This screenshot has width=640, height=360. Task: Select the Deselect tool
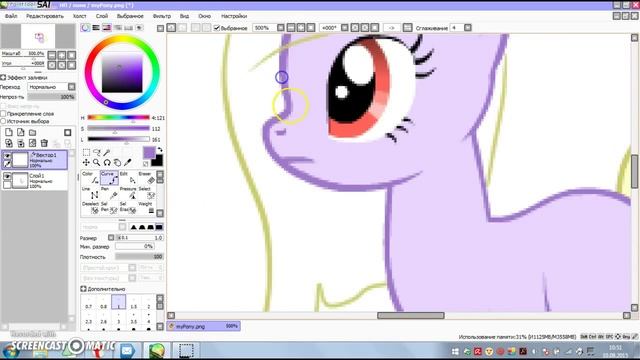90,208
